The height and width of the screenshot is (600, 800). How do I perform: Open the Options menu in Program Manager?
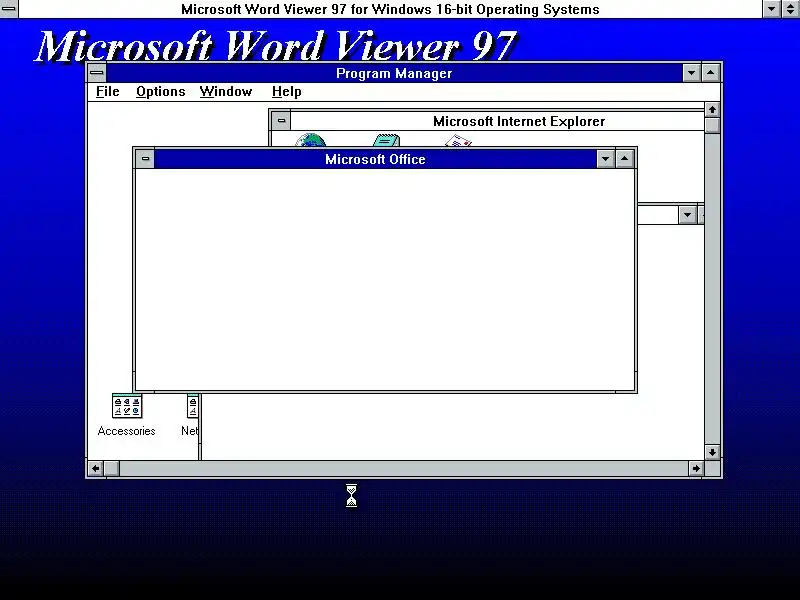(x=161, y=92)
